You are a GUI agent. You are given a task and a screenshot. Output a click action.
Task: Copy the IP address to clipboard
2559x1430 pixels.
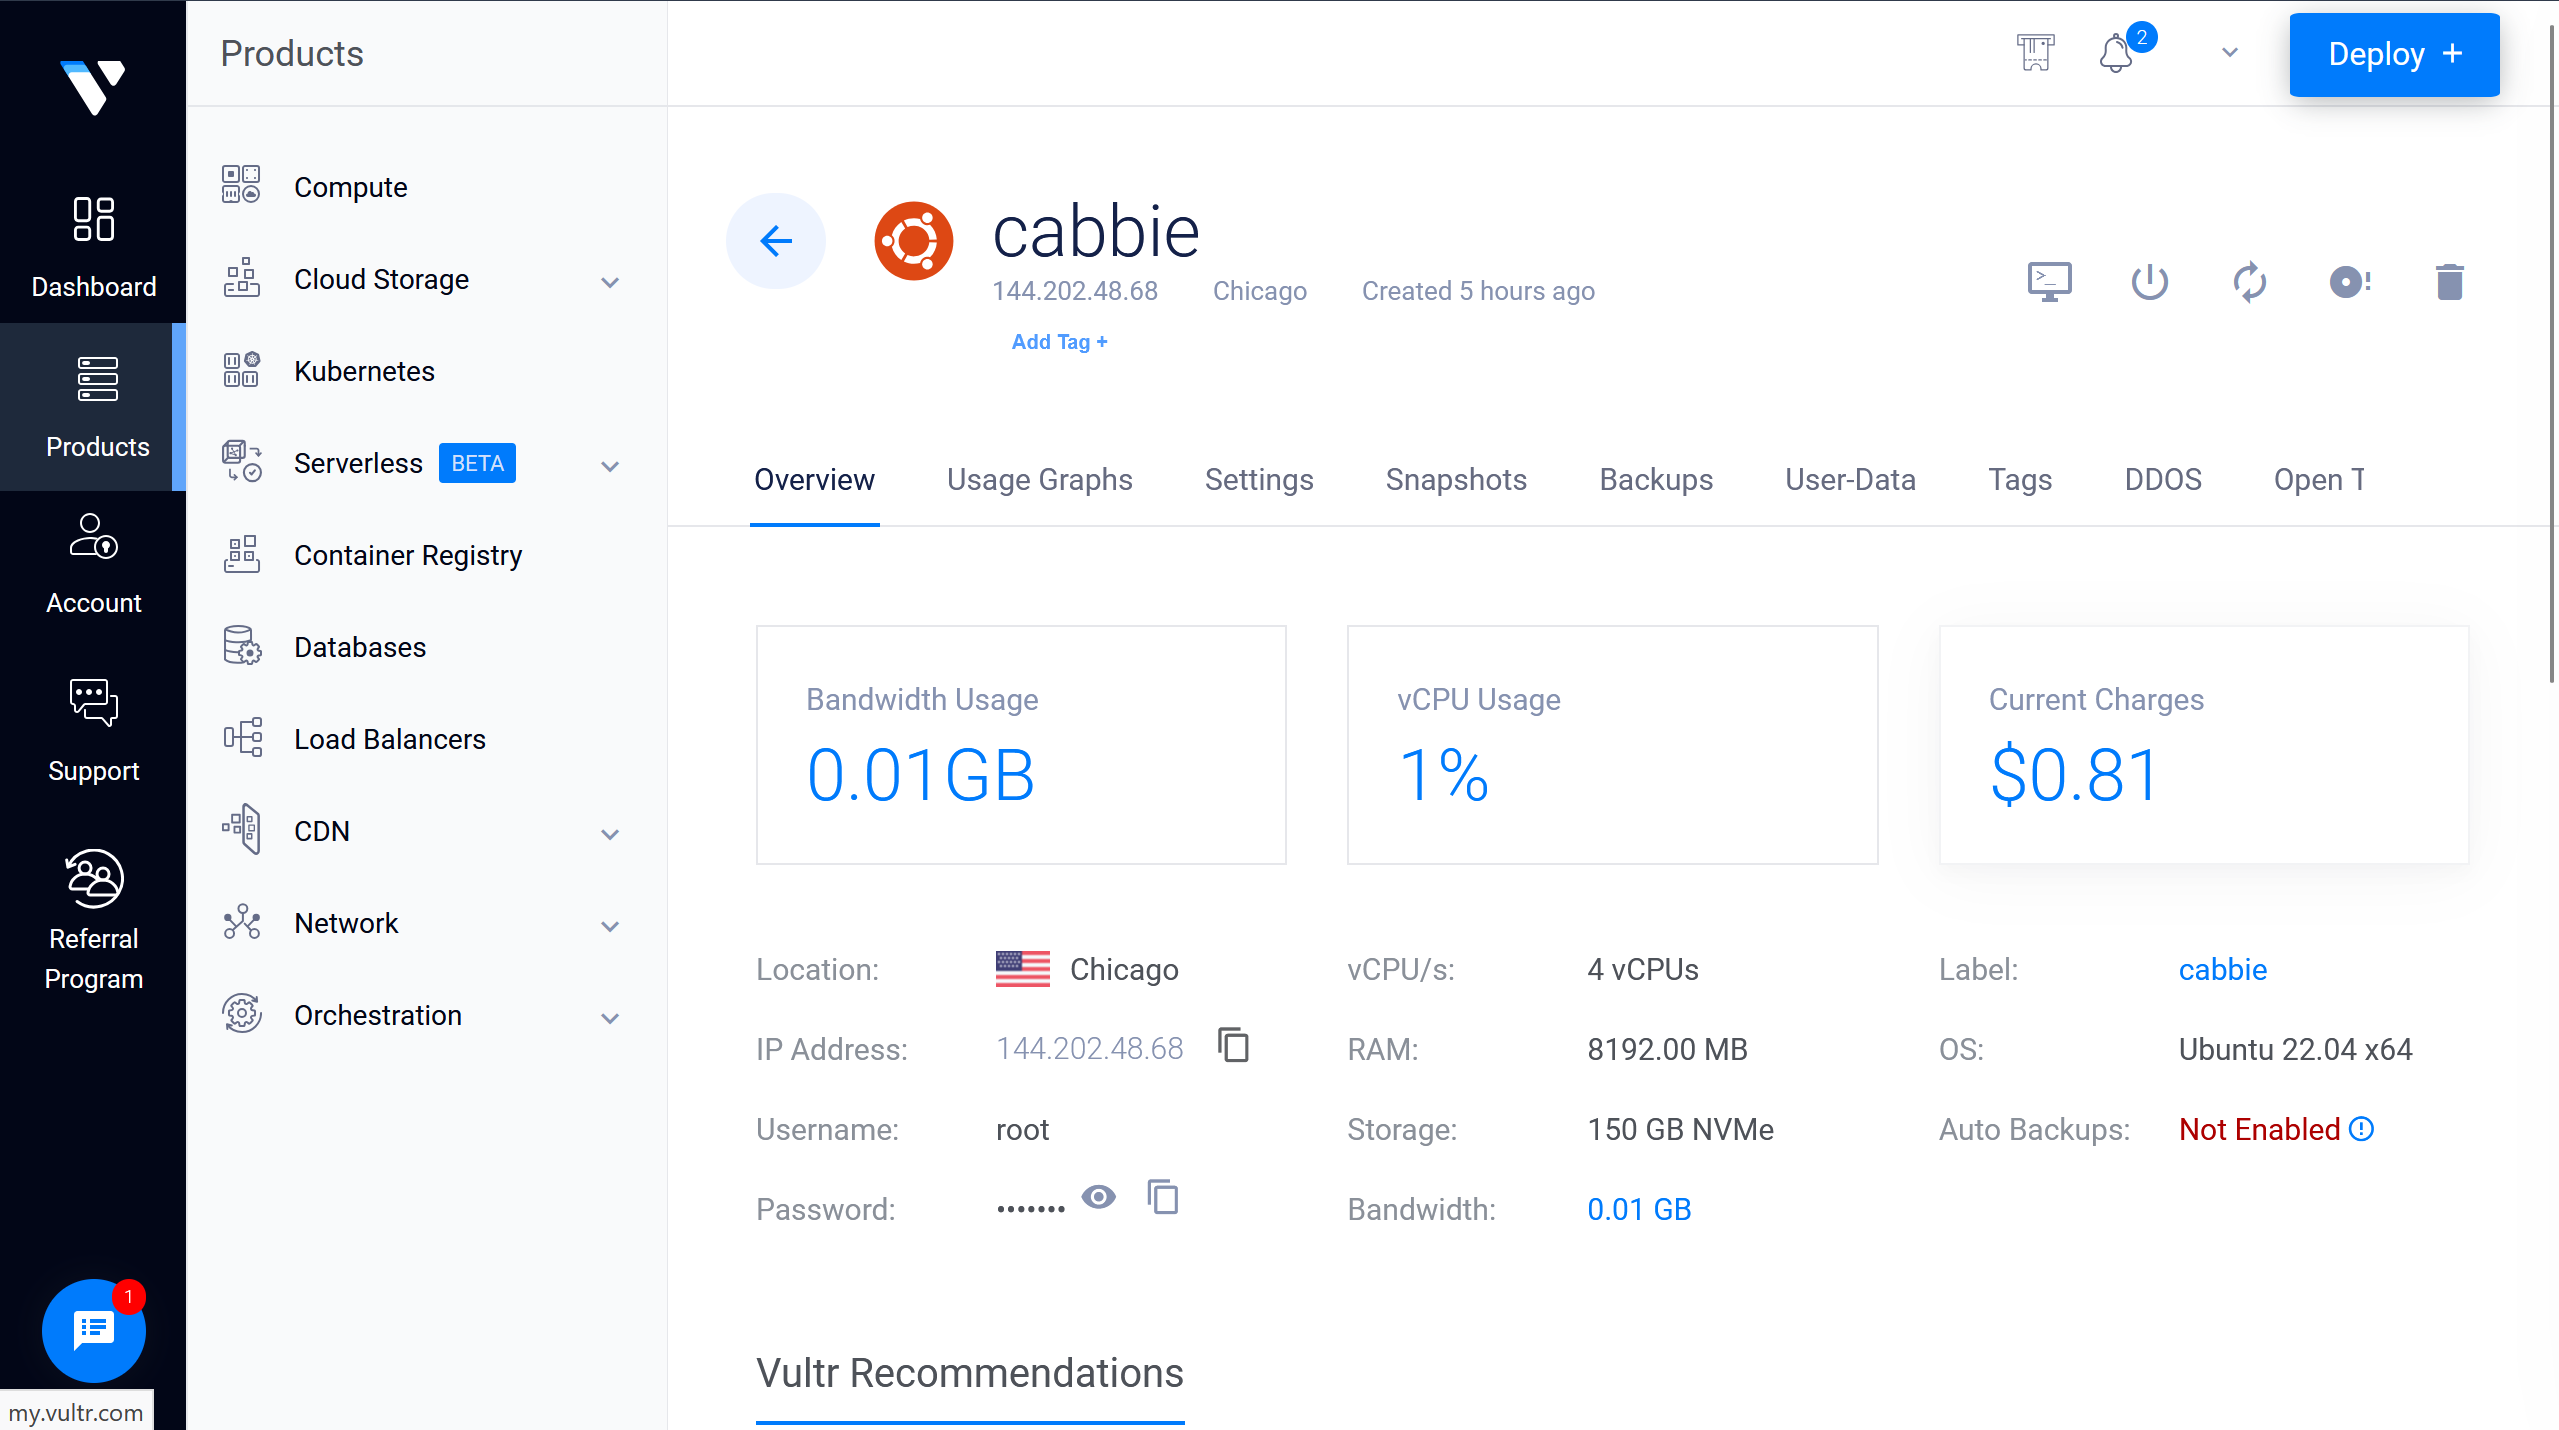pos(1233,1046)
